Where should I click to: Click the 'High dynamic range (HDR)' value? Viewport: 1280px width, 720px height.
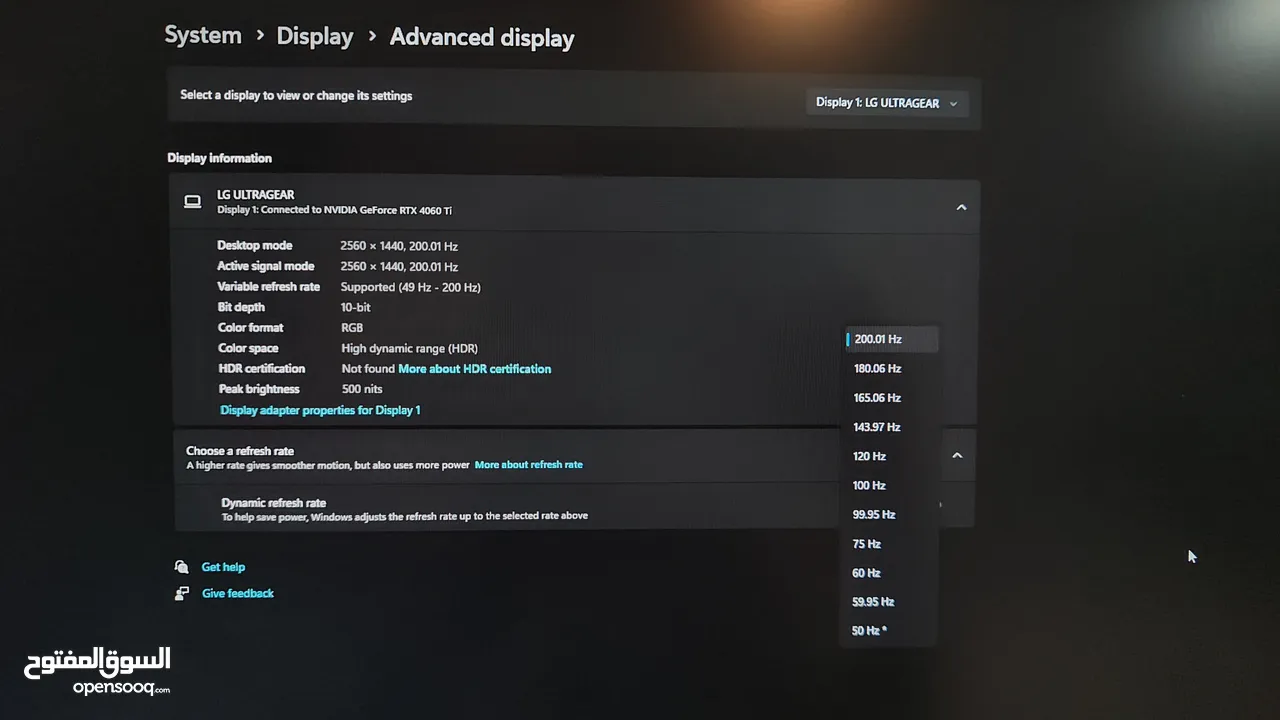click(410, 348)
